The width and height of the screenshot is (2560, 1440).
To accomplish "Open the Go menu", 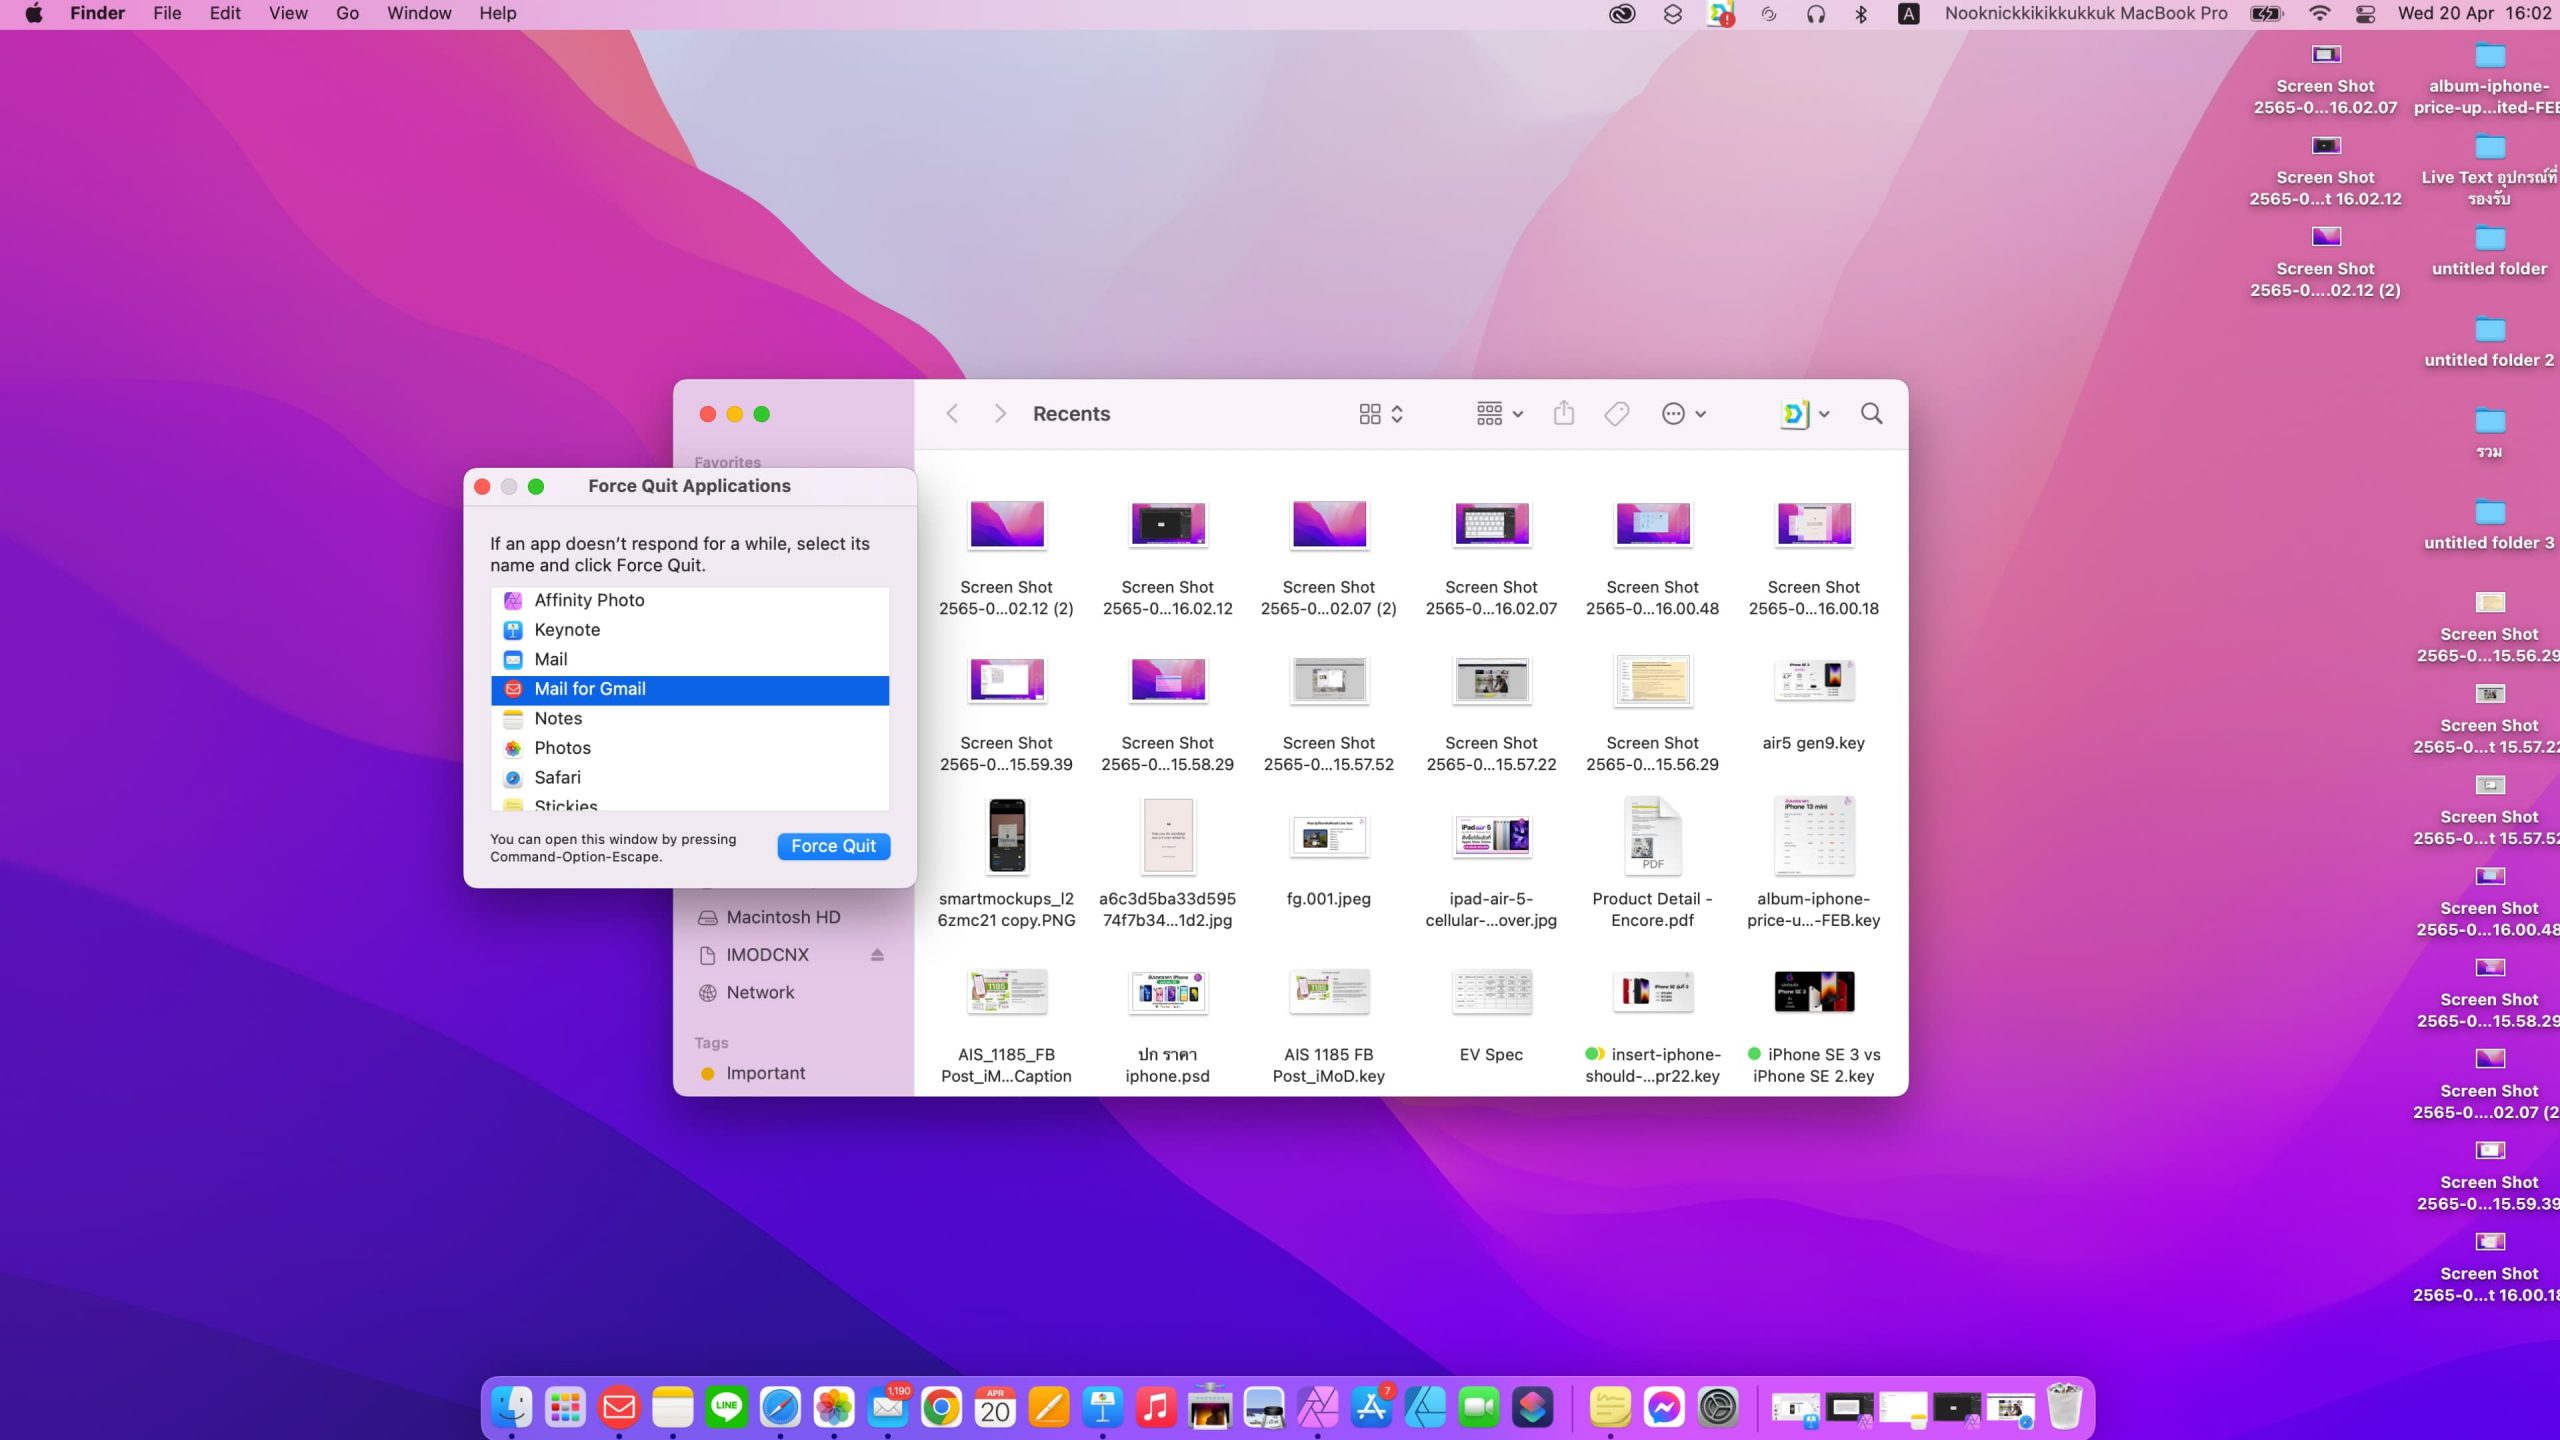I will (x=347, y=14).
